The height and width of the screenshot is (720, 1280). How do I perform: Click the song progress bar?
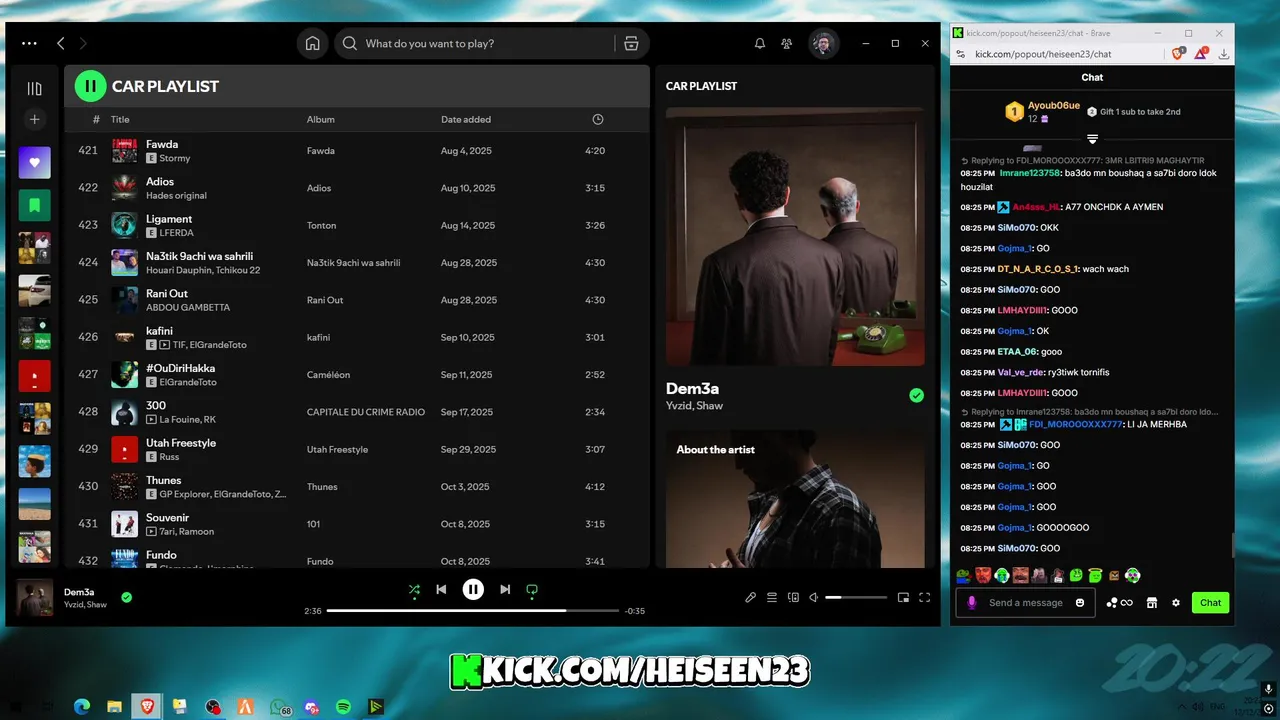coord(473,610)
